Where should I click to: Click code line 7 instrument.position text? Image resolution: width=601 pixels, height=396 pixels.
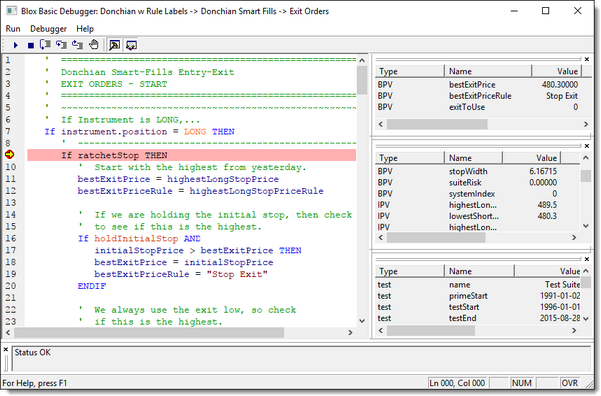[114, 132]
